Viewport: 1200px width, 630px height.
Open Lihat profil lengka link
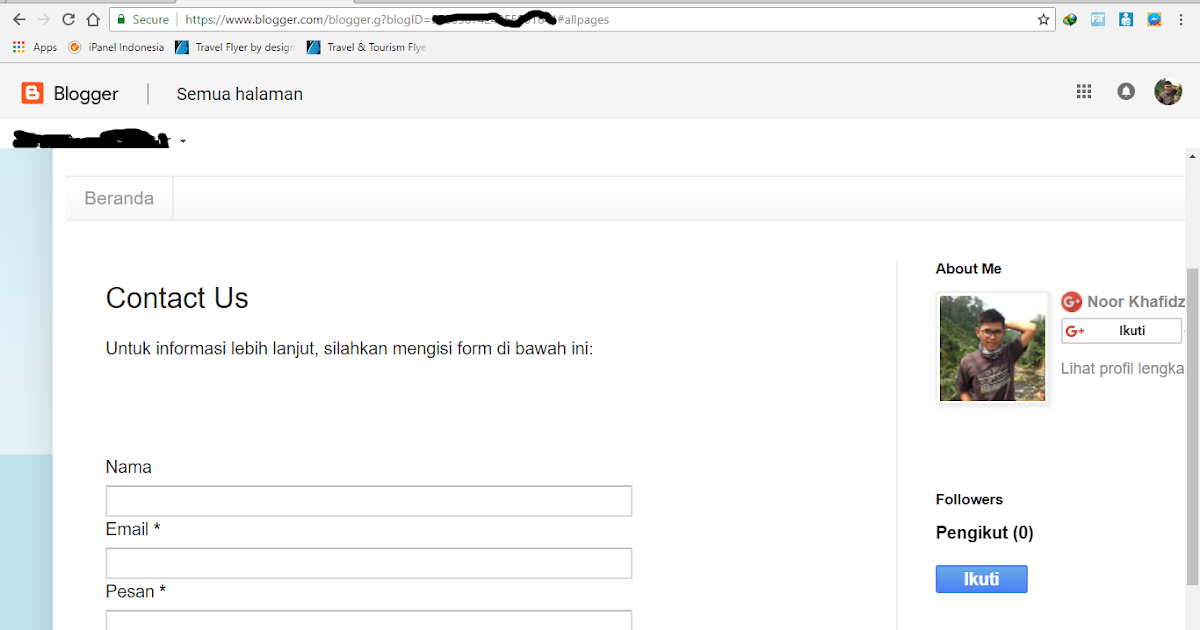coord(1122,368)
